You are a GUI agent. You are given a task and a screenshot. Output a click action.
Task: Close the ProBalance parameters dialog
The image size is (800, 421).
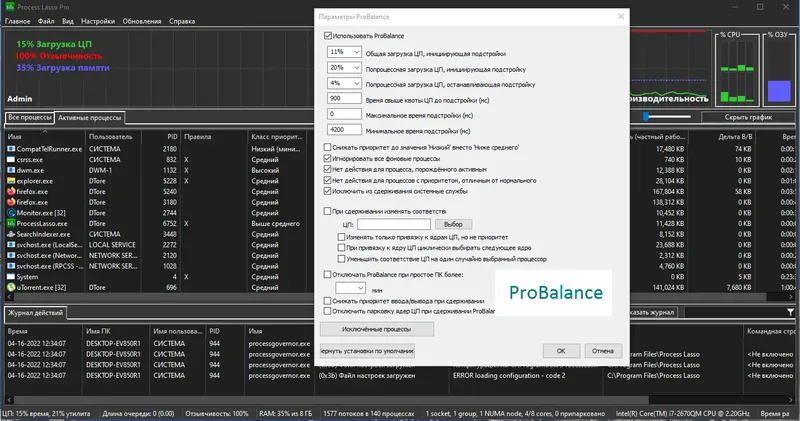pyautogui.click(x=621, y=16)
